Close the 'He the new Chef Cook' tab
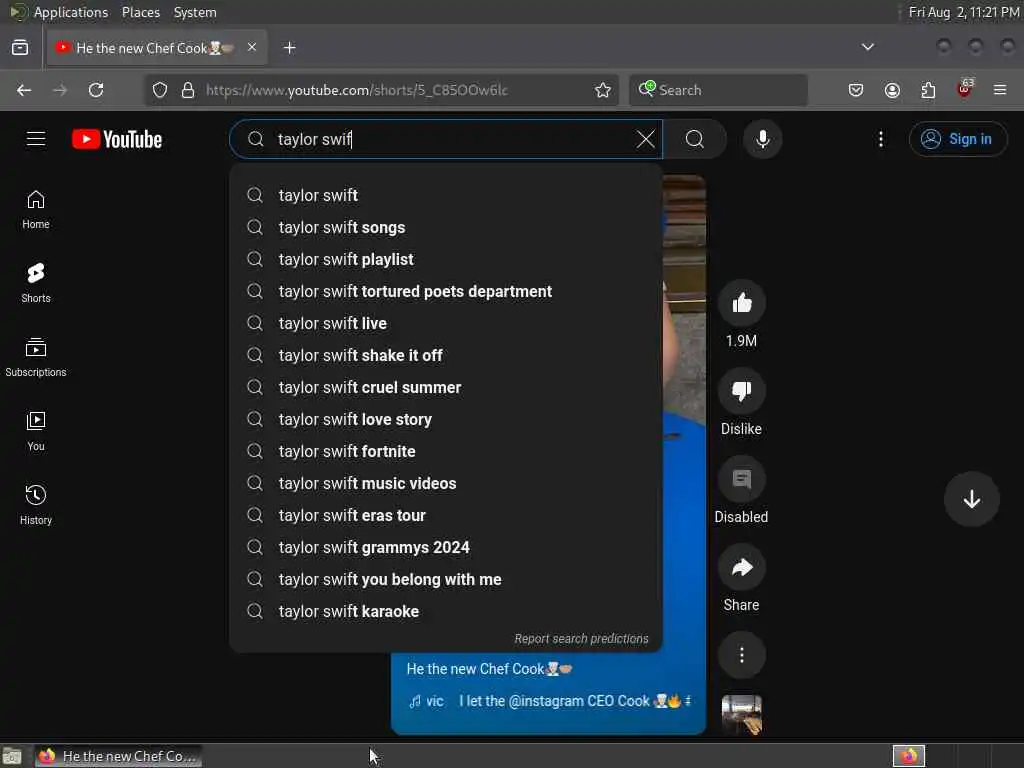This screenshot has width=1024, height=768. pos(252,47)
